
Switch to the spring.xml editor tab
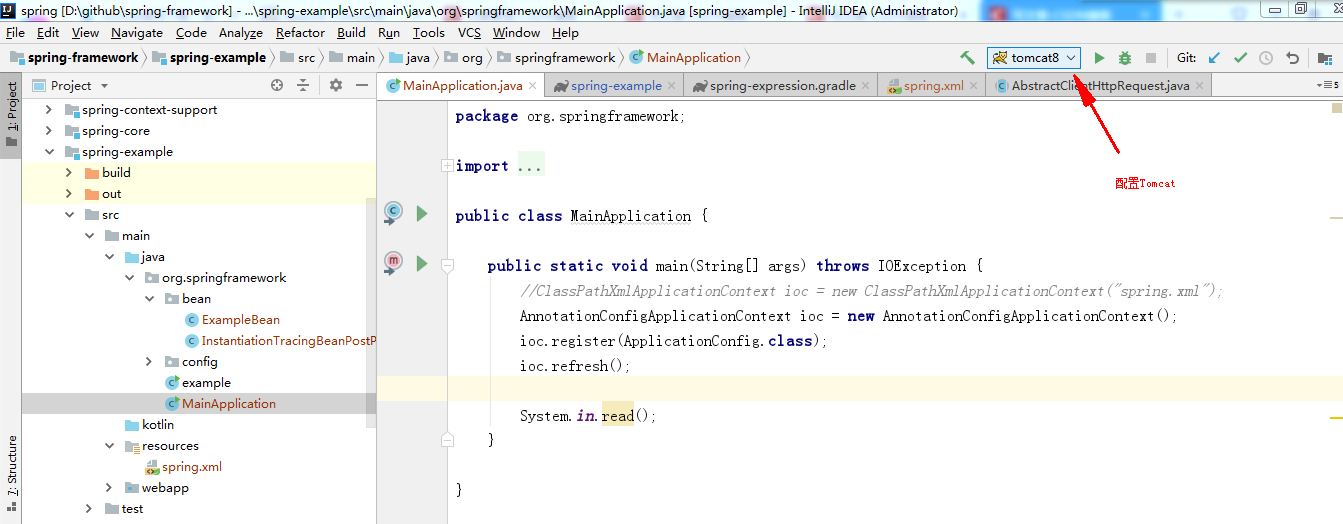click(x=934, y=86)
